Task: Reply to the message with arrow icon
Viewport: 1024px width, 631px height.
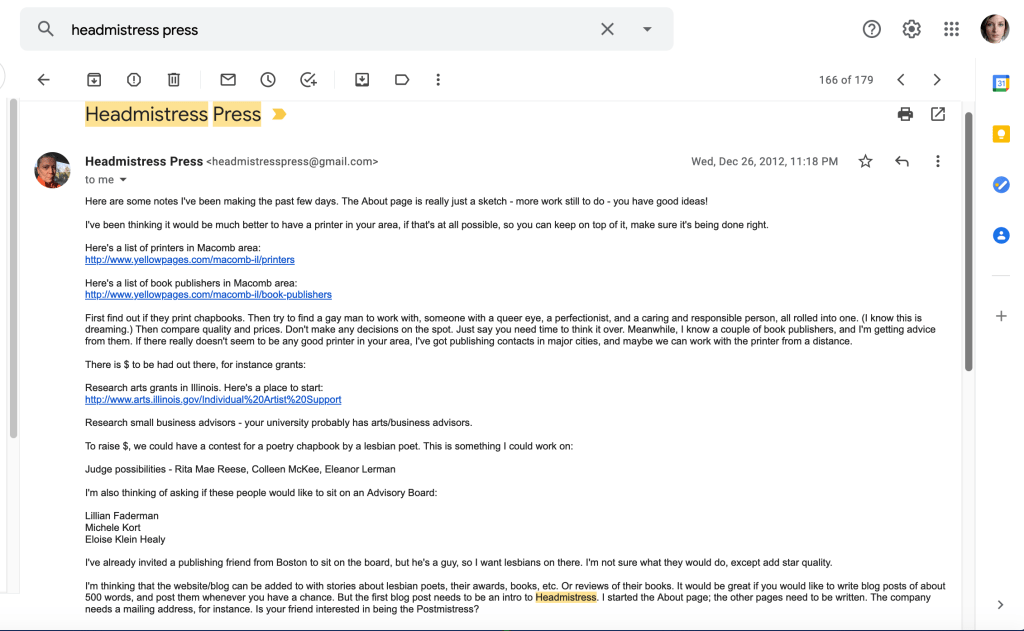Action: tap(902, 161)
